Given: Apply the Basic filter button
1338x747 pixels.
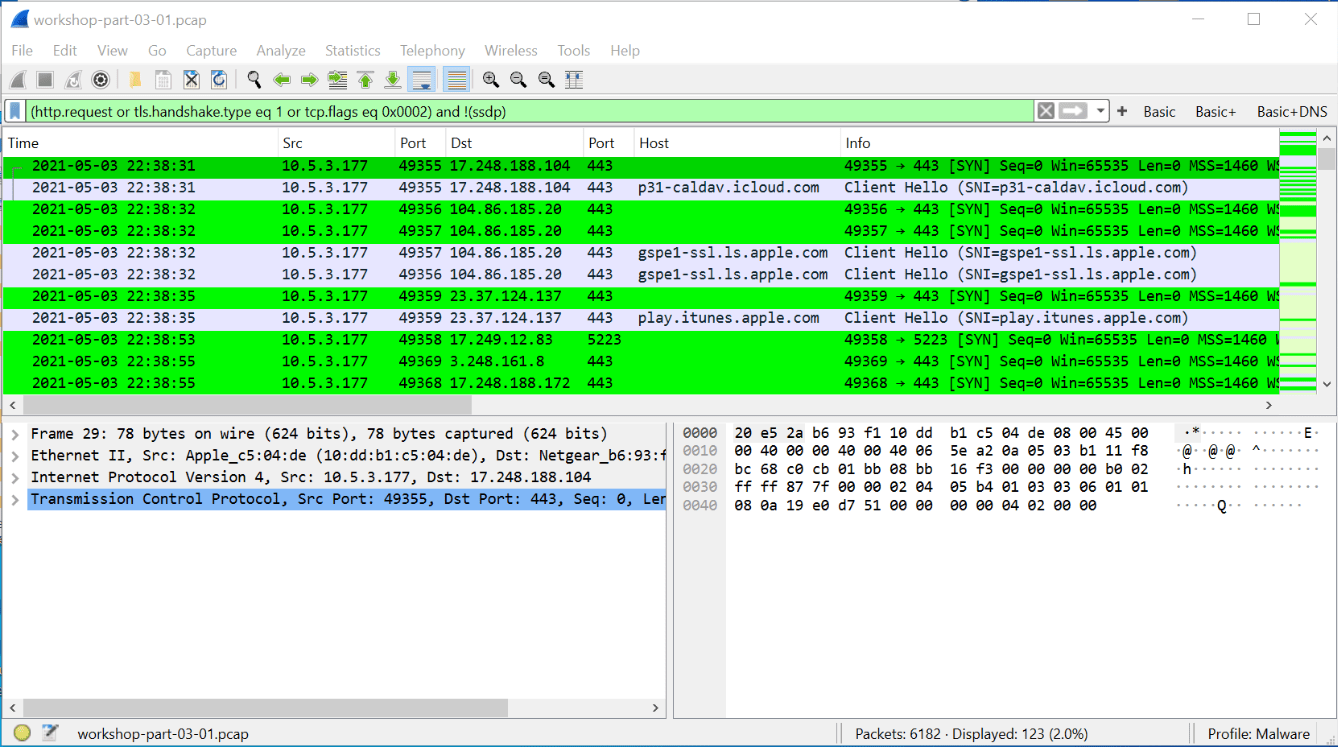Looking at the screenshot, I should coord(1159,112).
